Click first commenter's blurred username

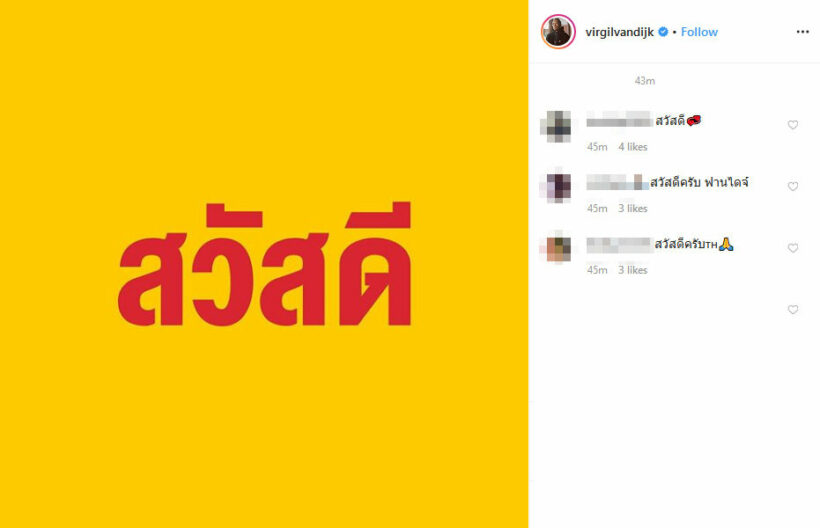[619, 121]
